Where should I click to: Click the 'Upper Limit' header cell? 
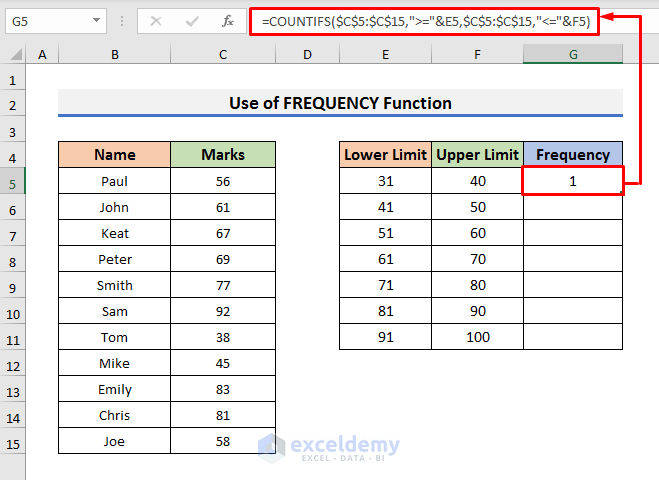(x=477, y=155)
